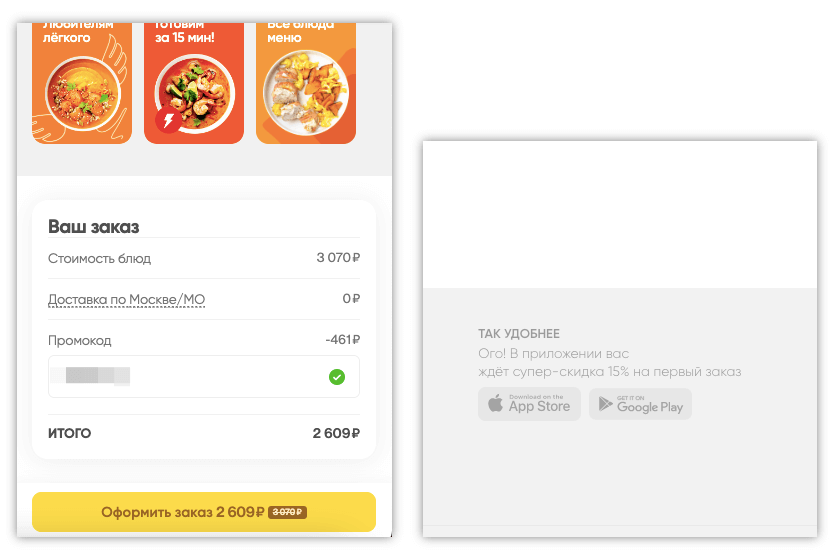The width and height of the screenshot is (836, 557).
Task: Click the lightning bolt icon on the 15-minute card
Action: pyautogui.click(x=168, y=121)
